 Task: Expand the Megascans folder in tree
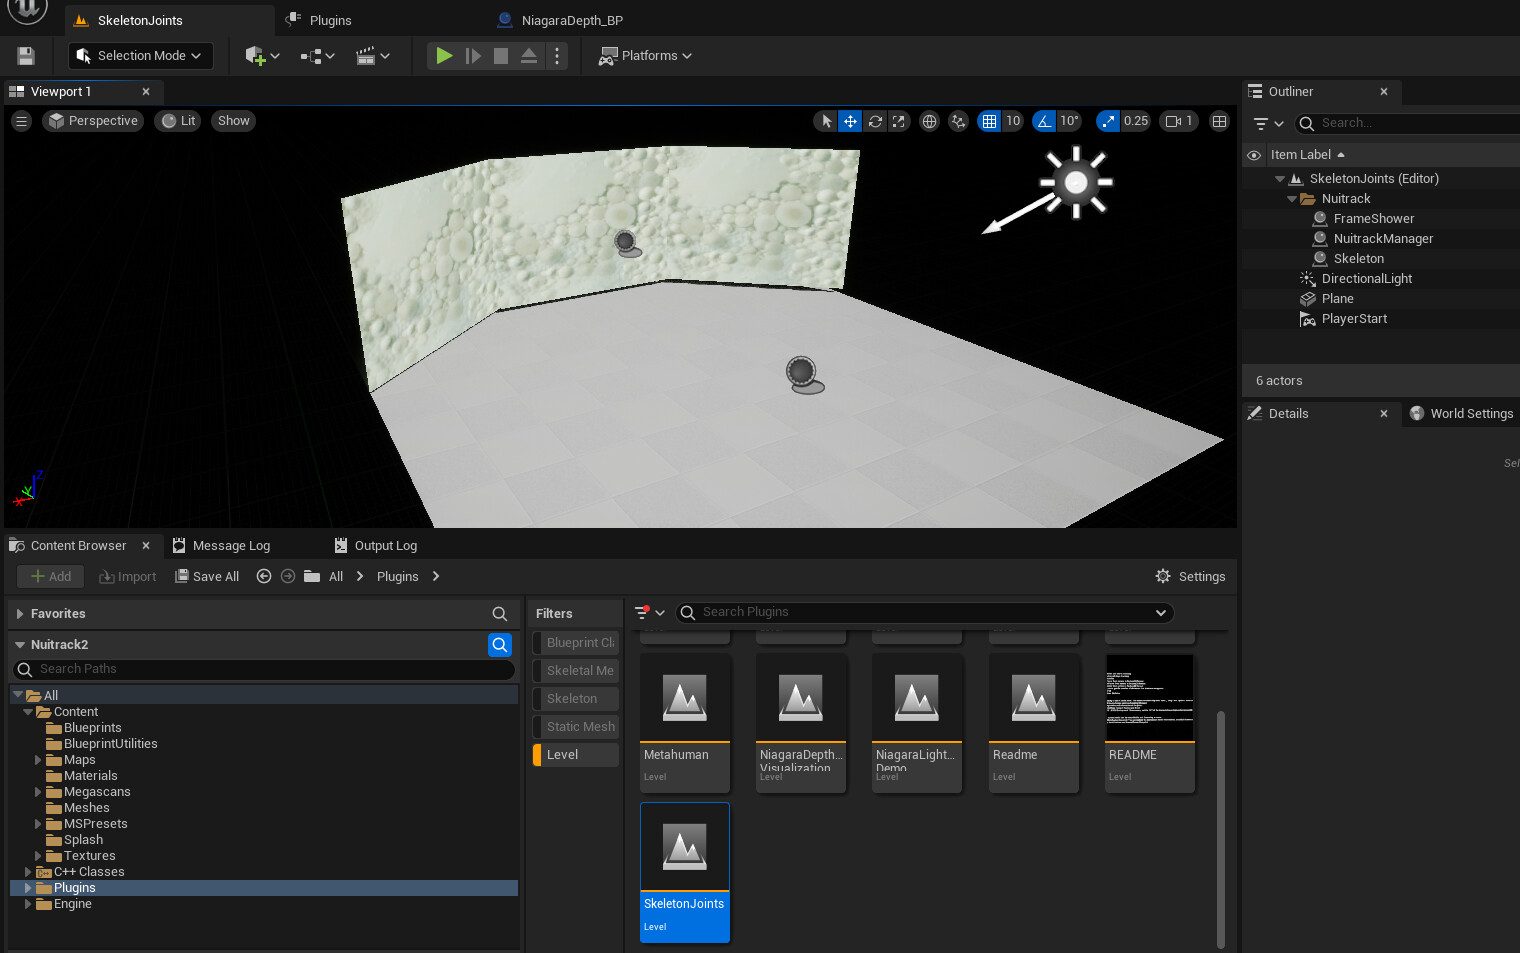[x=38, y=792]
